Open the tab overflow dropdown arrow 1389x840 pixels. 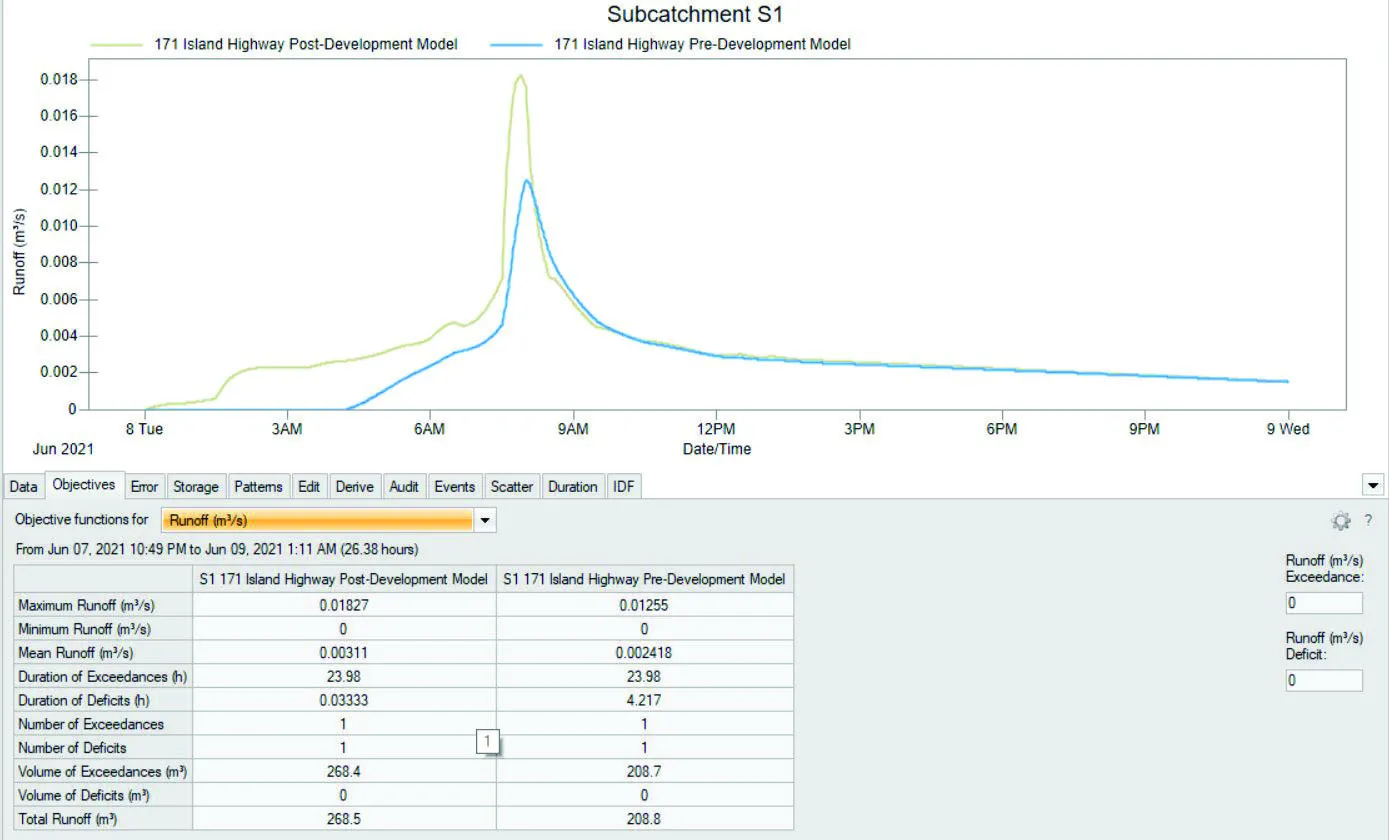coord(1373,485)
